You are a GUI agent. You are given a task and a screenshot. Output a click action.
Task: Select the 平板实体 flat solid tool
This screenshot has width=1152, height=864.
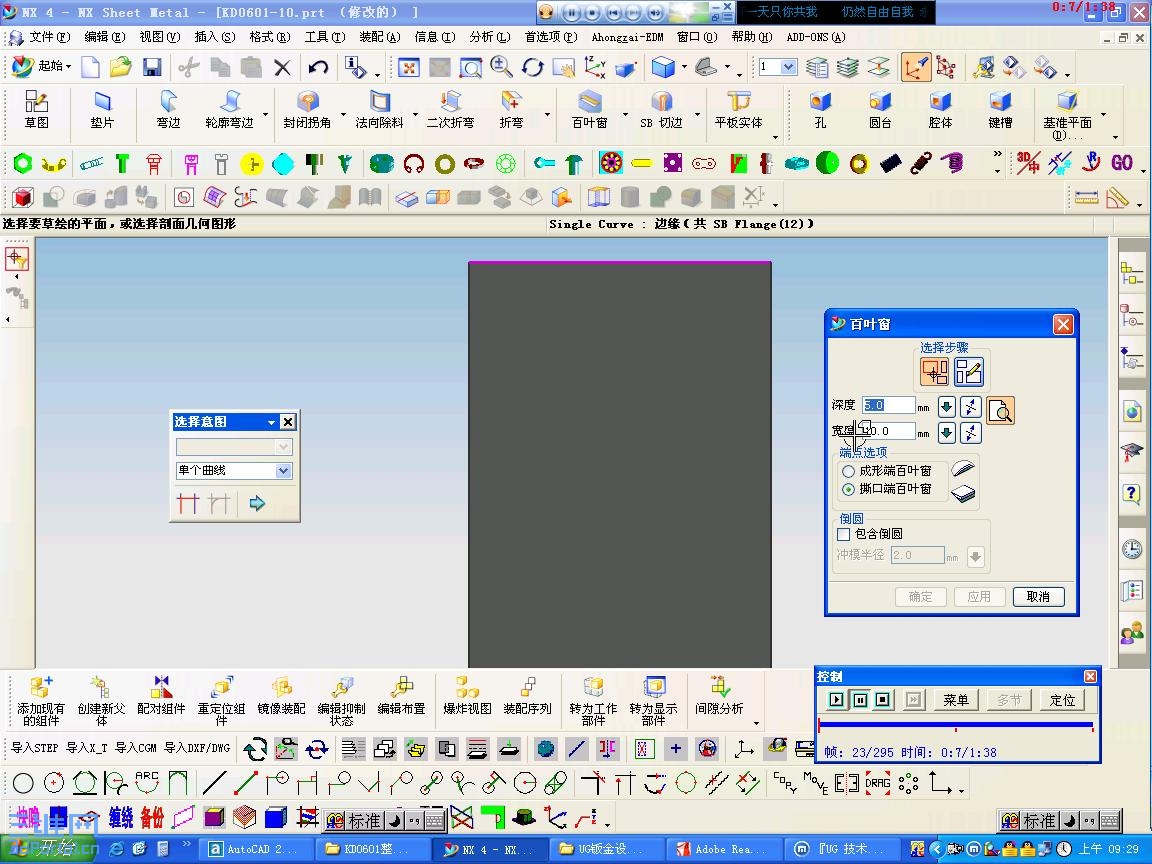[x=738, y=111]
